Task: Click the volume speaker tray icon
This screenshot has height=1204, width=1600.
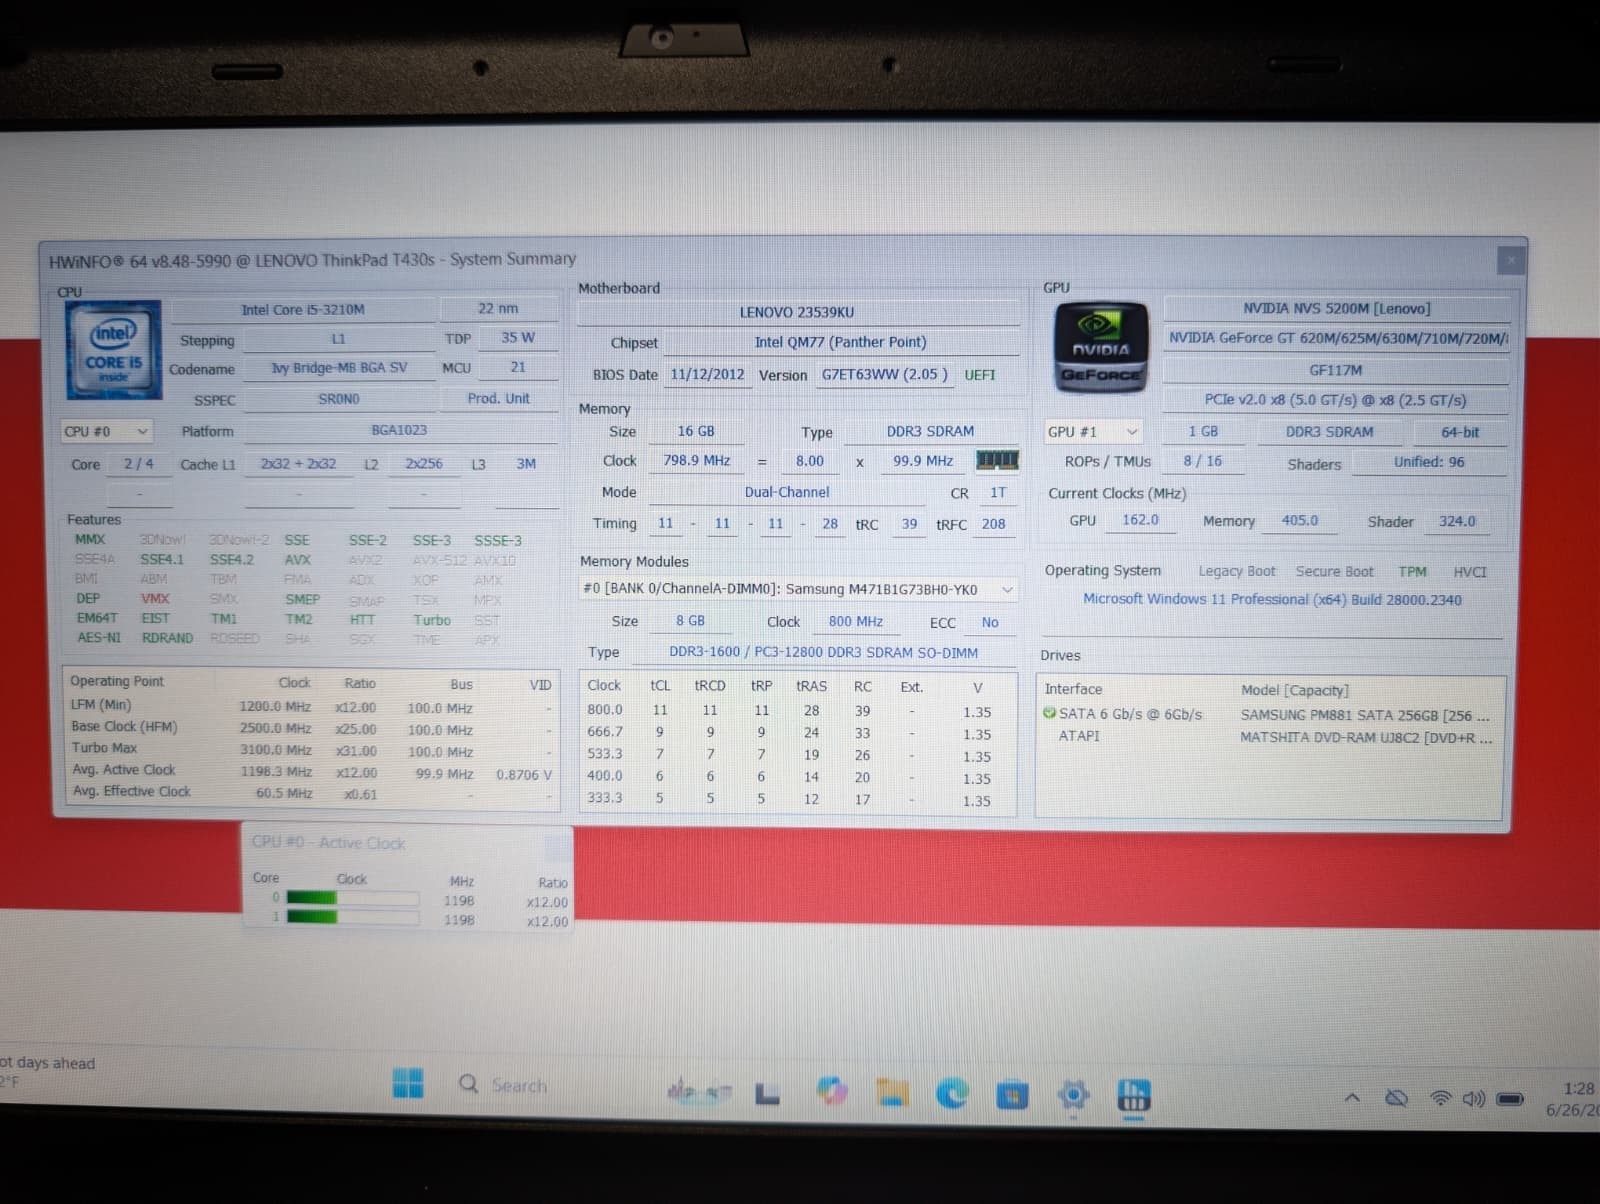Action: (x=1473, y=1098)
